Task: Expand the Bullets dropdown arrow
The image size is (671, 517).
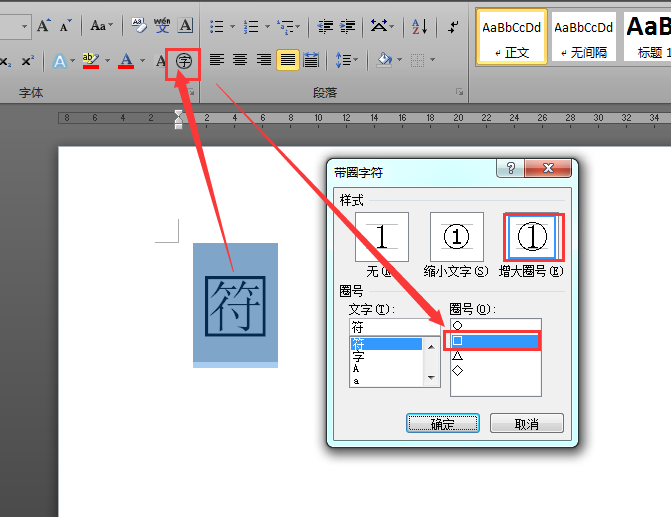Action: tap(232, 27)
